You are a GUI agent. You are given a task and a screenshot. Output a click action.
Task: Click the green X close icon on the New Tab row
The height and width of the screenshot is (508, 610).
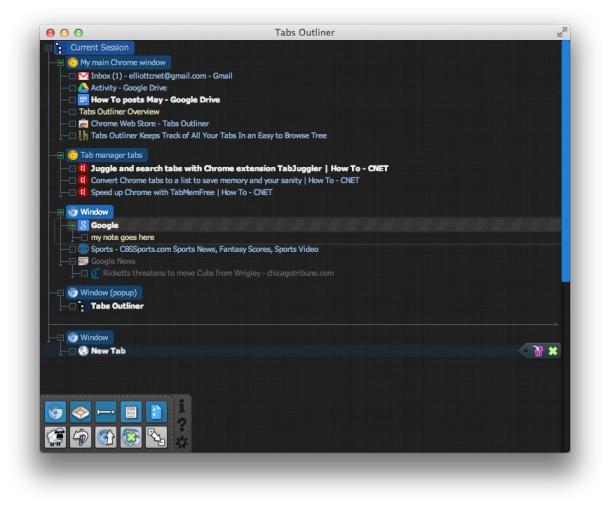pyautogui.click(x=553, y=351)
